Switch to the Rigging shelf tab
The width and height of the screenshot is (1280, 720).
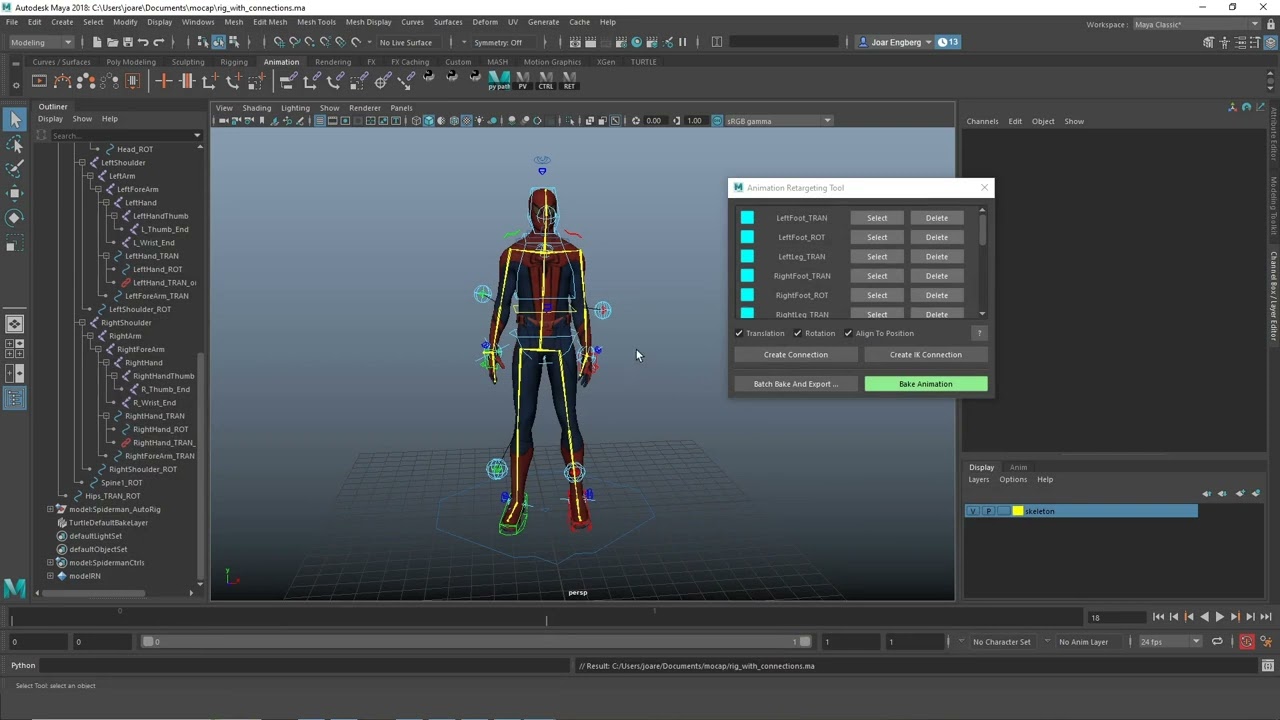pyautogui.click(x=234, y=62)
